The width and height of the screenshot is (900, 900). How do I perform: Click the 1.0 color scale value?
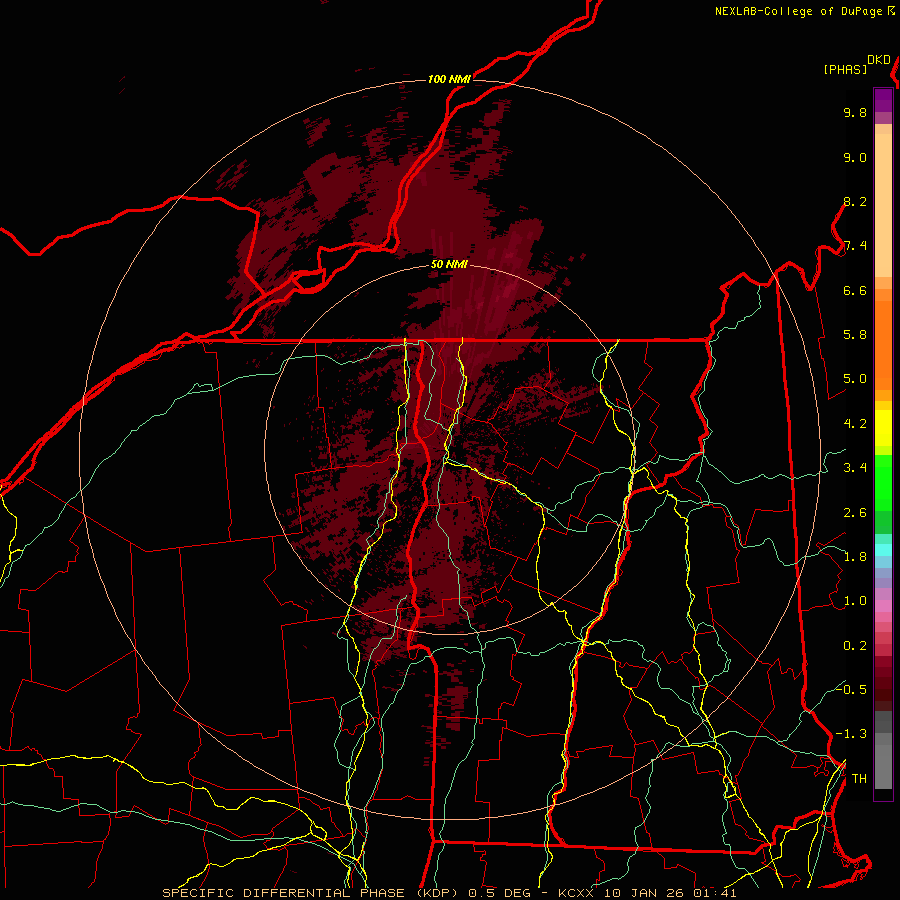pos(855,601)
